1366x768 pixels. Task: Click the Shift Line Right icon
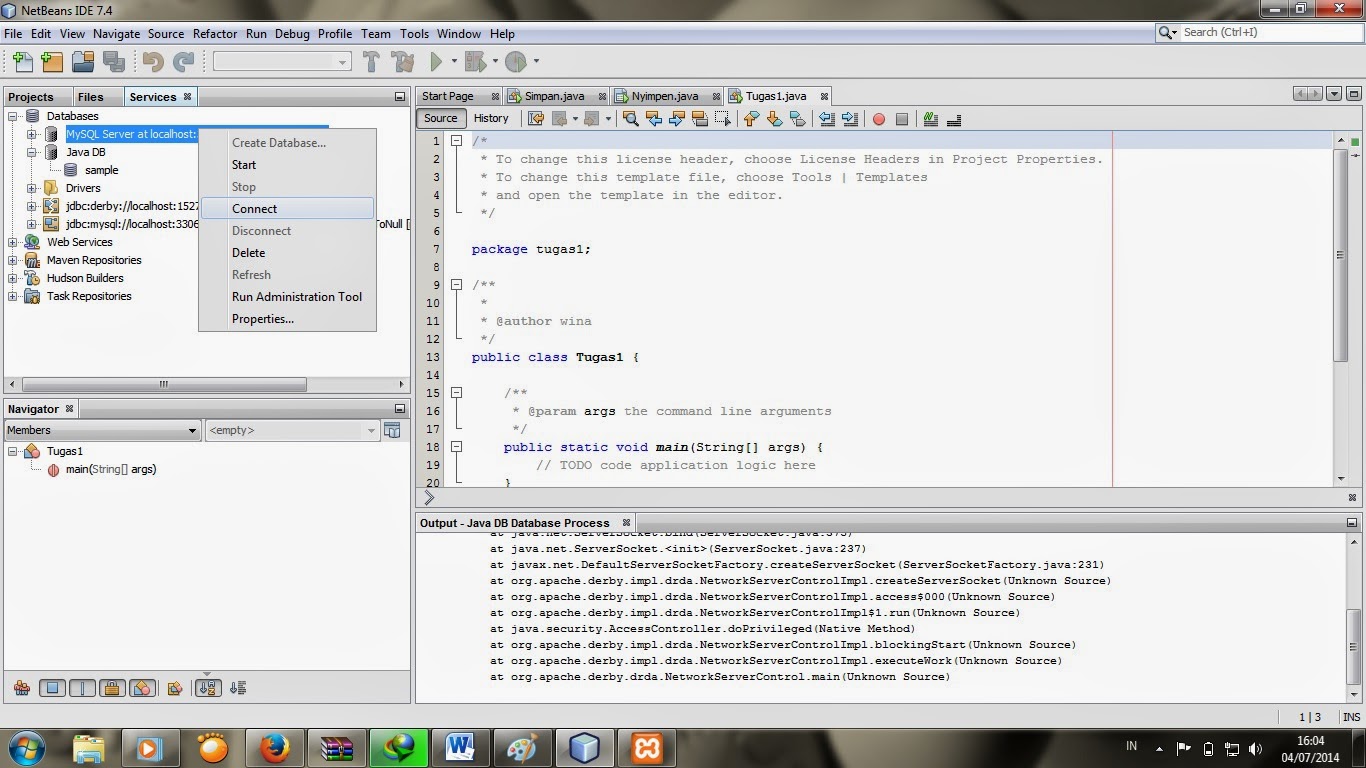[x=850, y=119]
